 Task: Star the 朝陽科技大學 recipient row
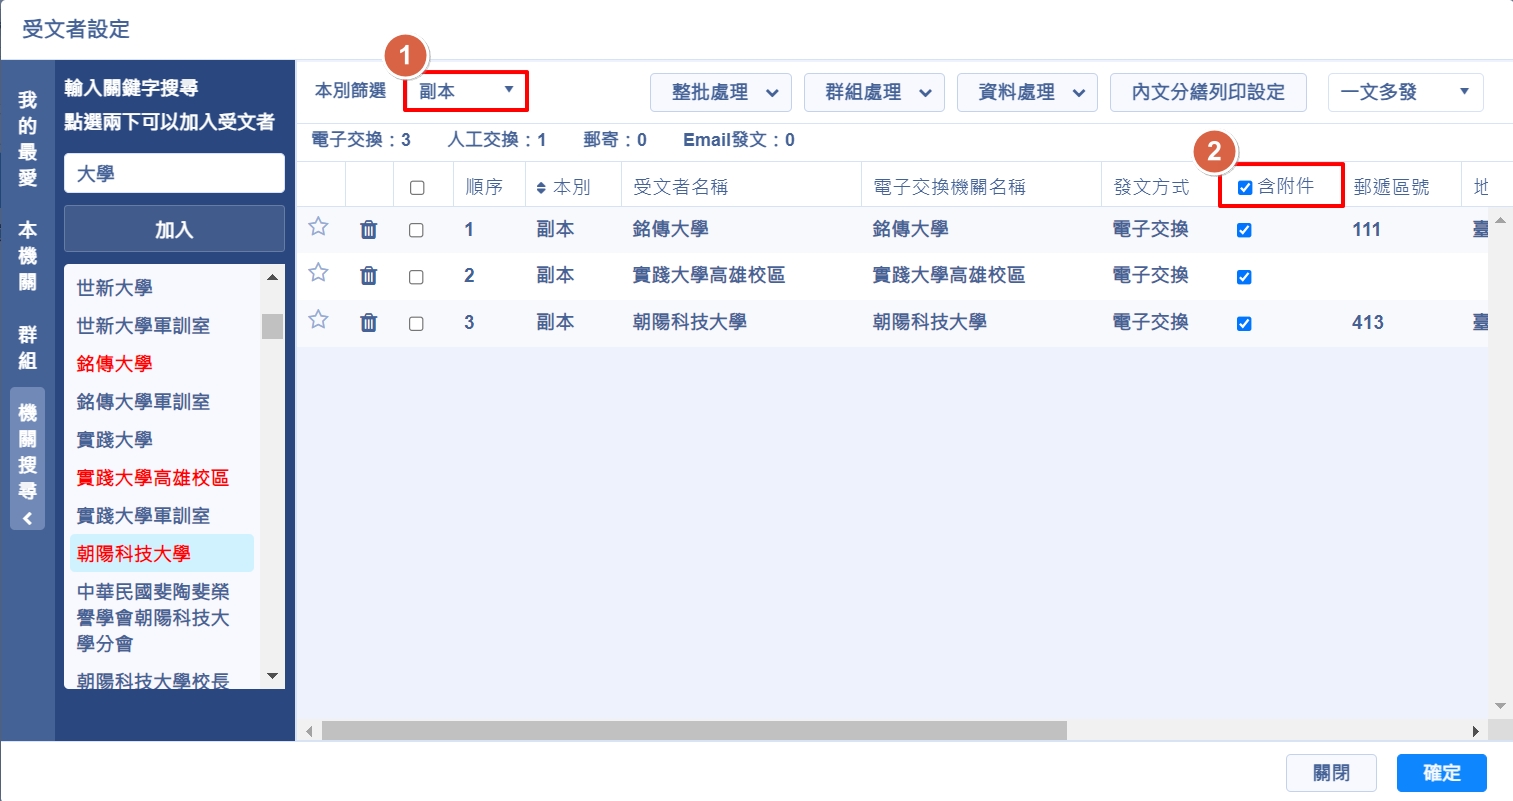(318, 320)
